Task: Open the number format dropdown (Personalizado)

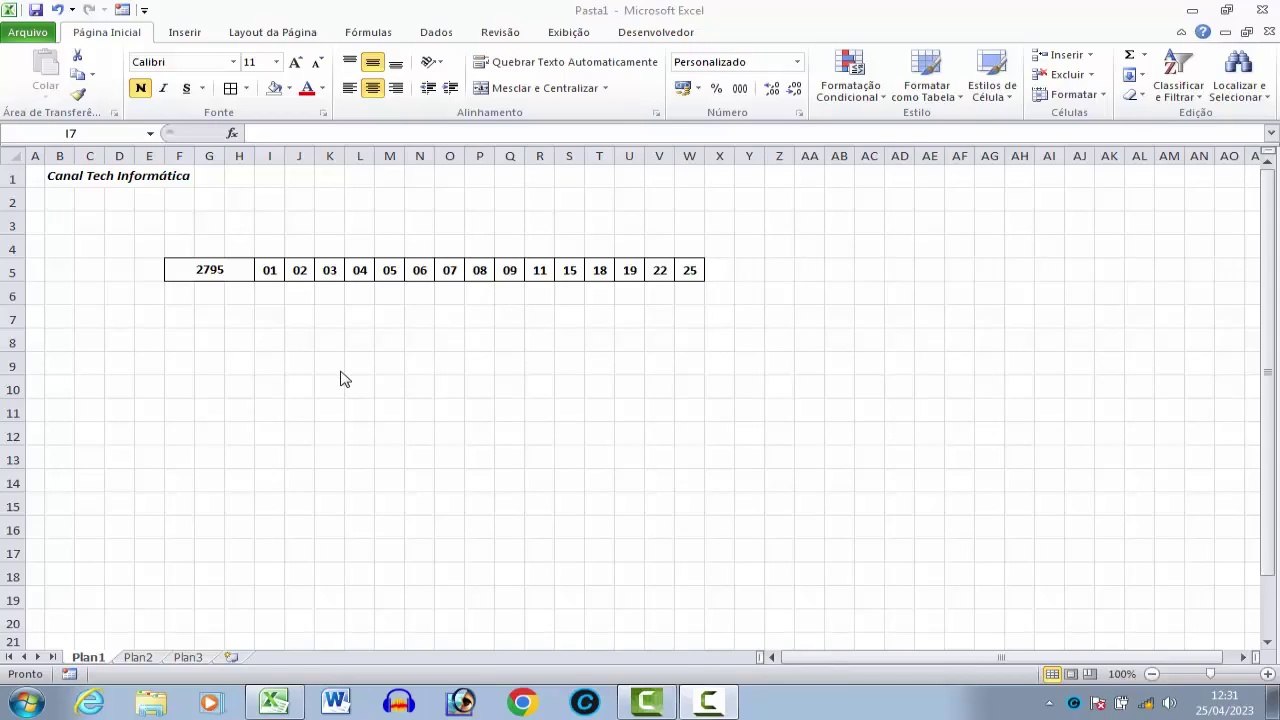Action: click(x=797, y=62)
